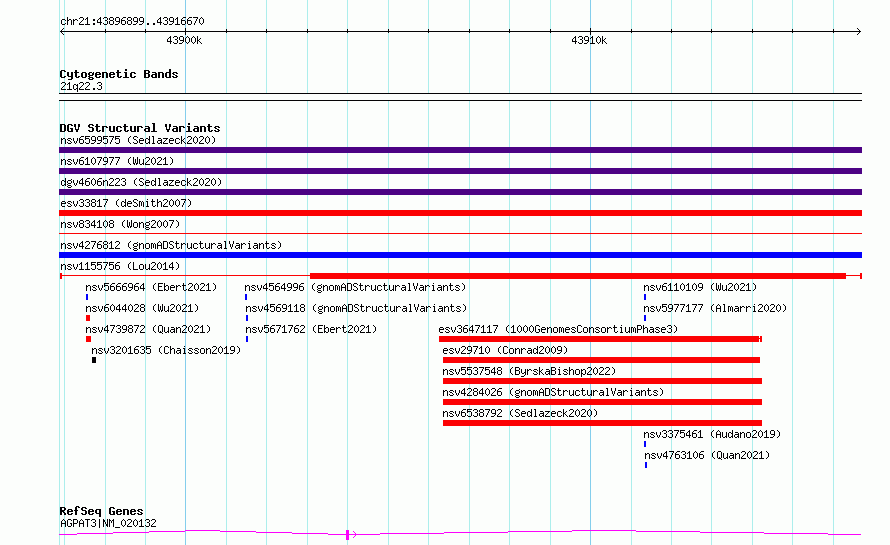
Task: Open nsv4564996 (gnomADStructuralVariants) label
Action: click(x=355, y=287)
